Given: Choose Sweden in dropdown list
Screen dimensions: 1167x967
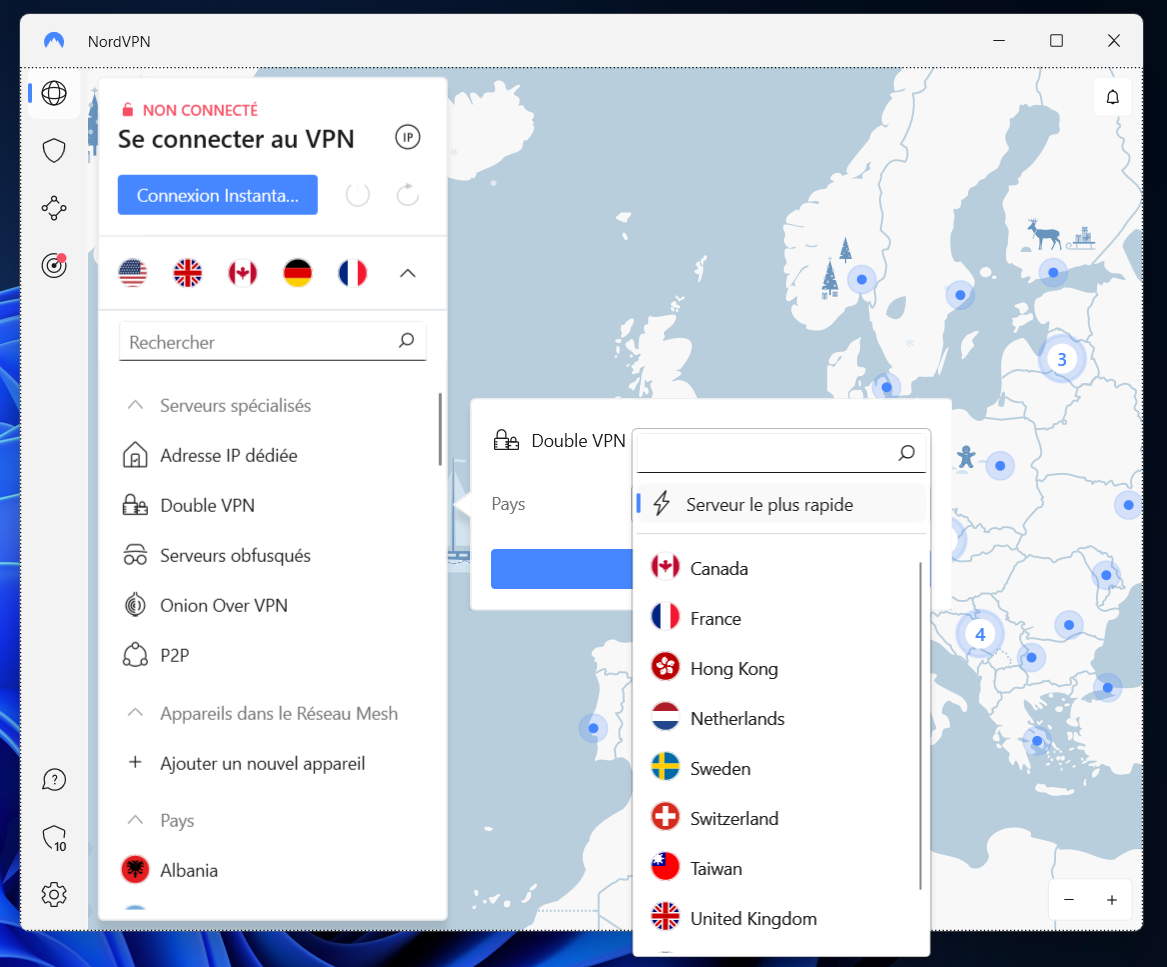Looking at the screenshot, I should coord(781,767).
